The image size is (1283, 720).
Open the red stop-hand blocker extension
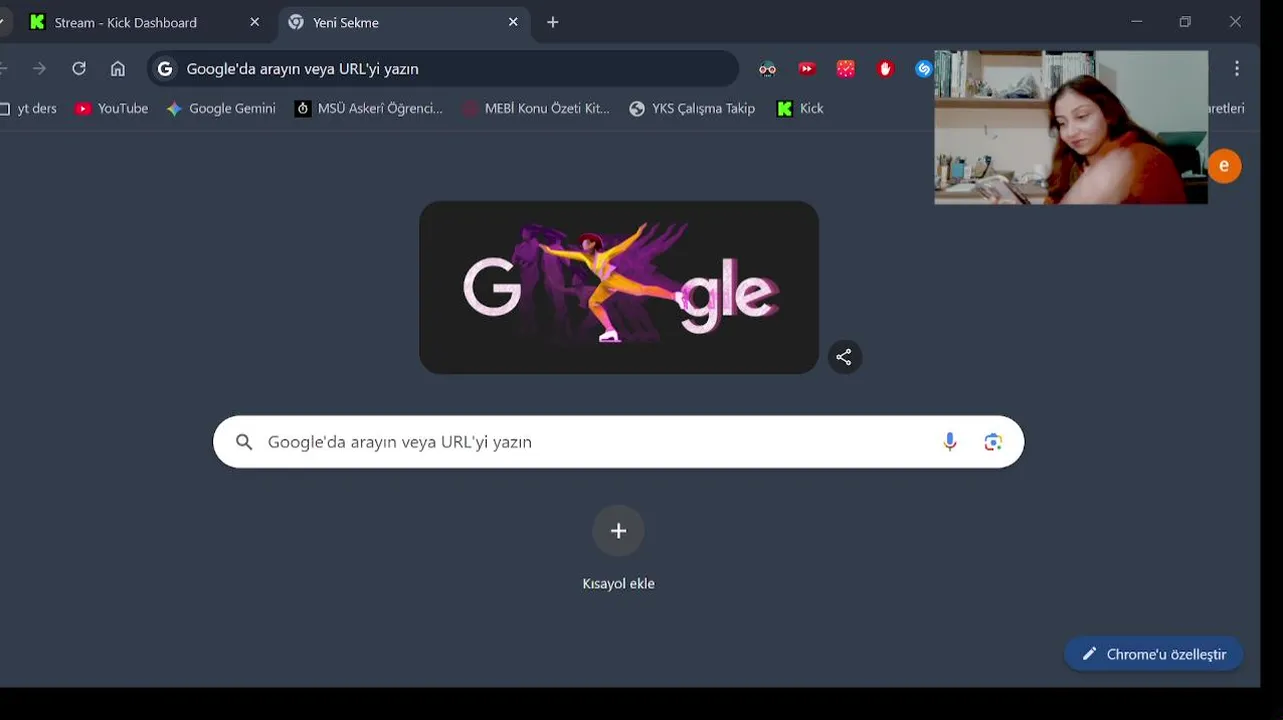coord(885,69)
